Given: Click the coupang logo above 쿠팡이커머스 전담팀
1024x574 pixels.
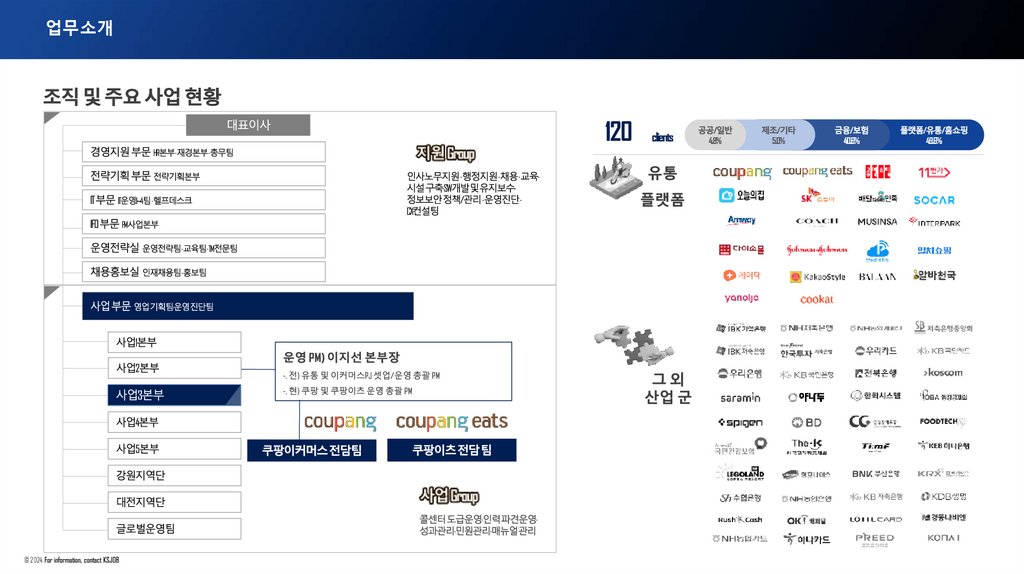Looking at the screenshot, I should click(340, 422).
